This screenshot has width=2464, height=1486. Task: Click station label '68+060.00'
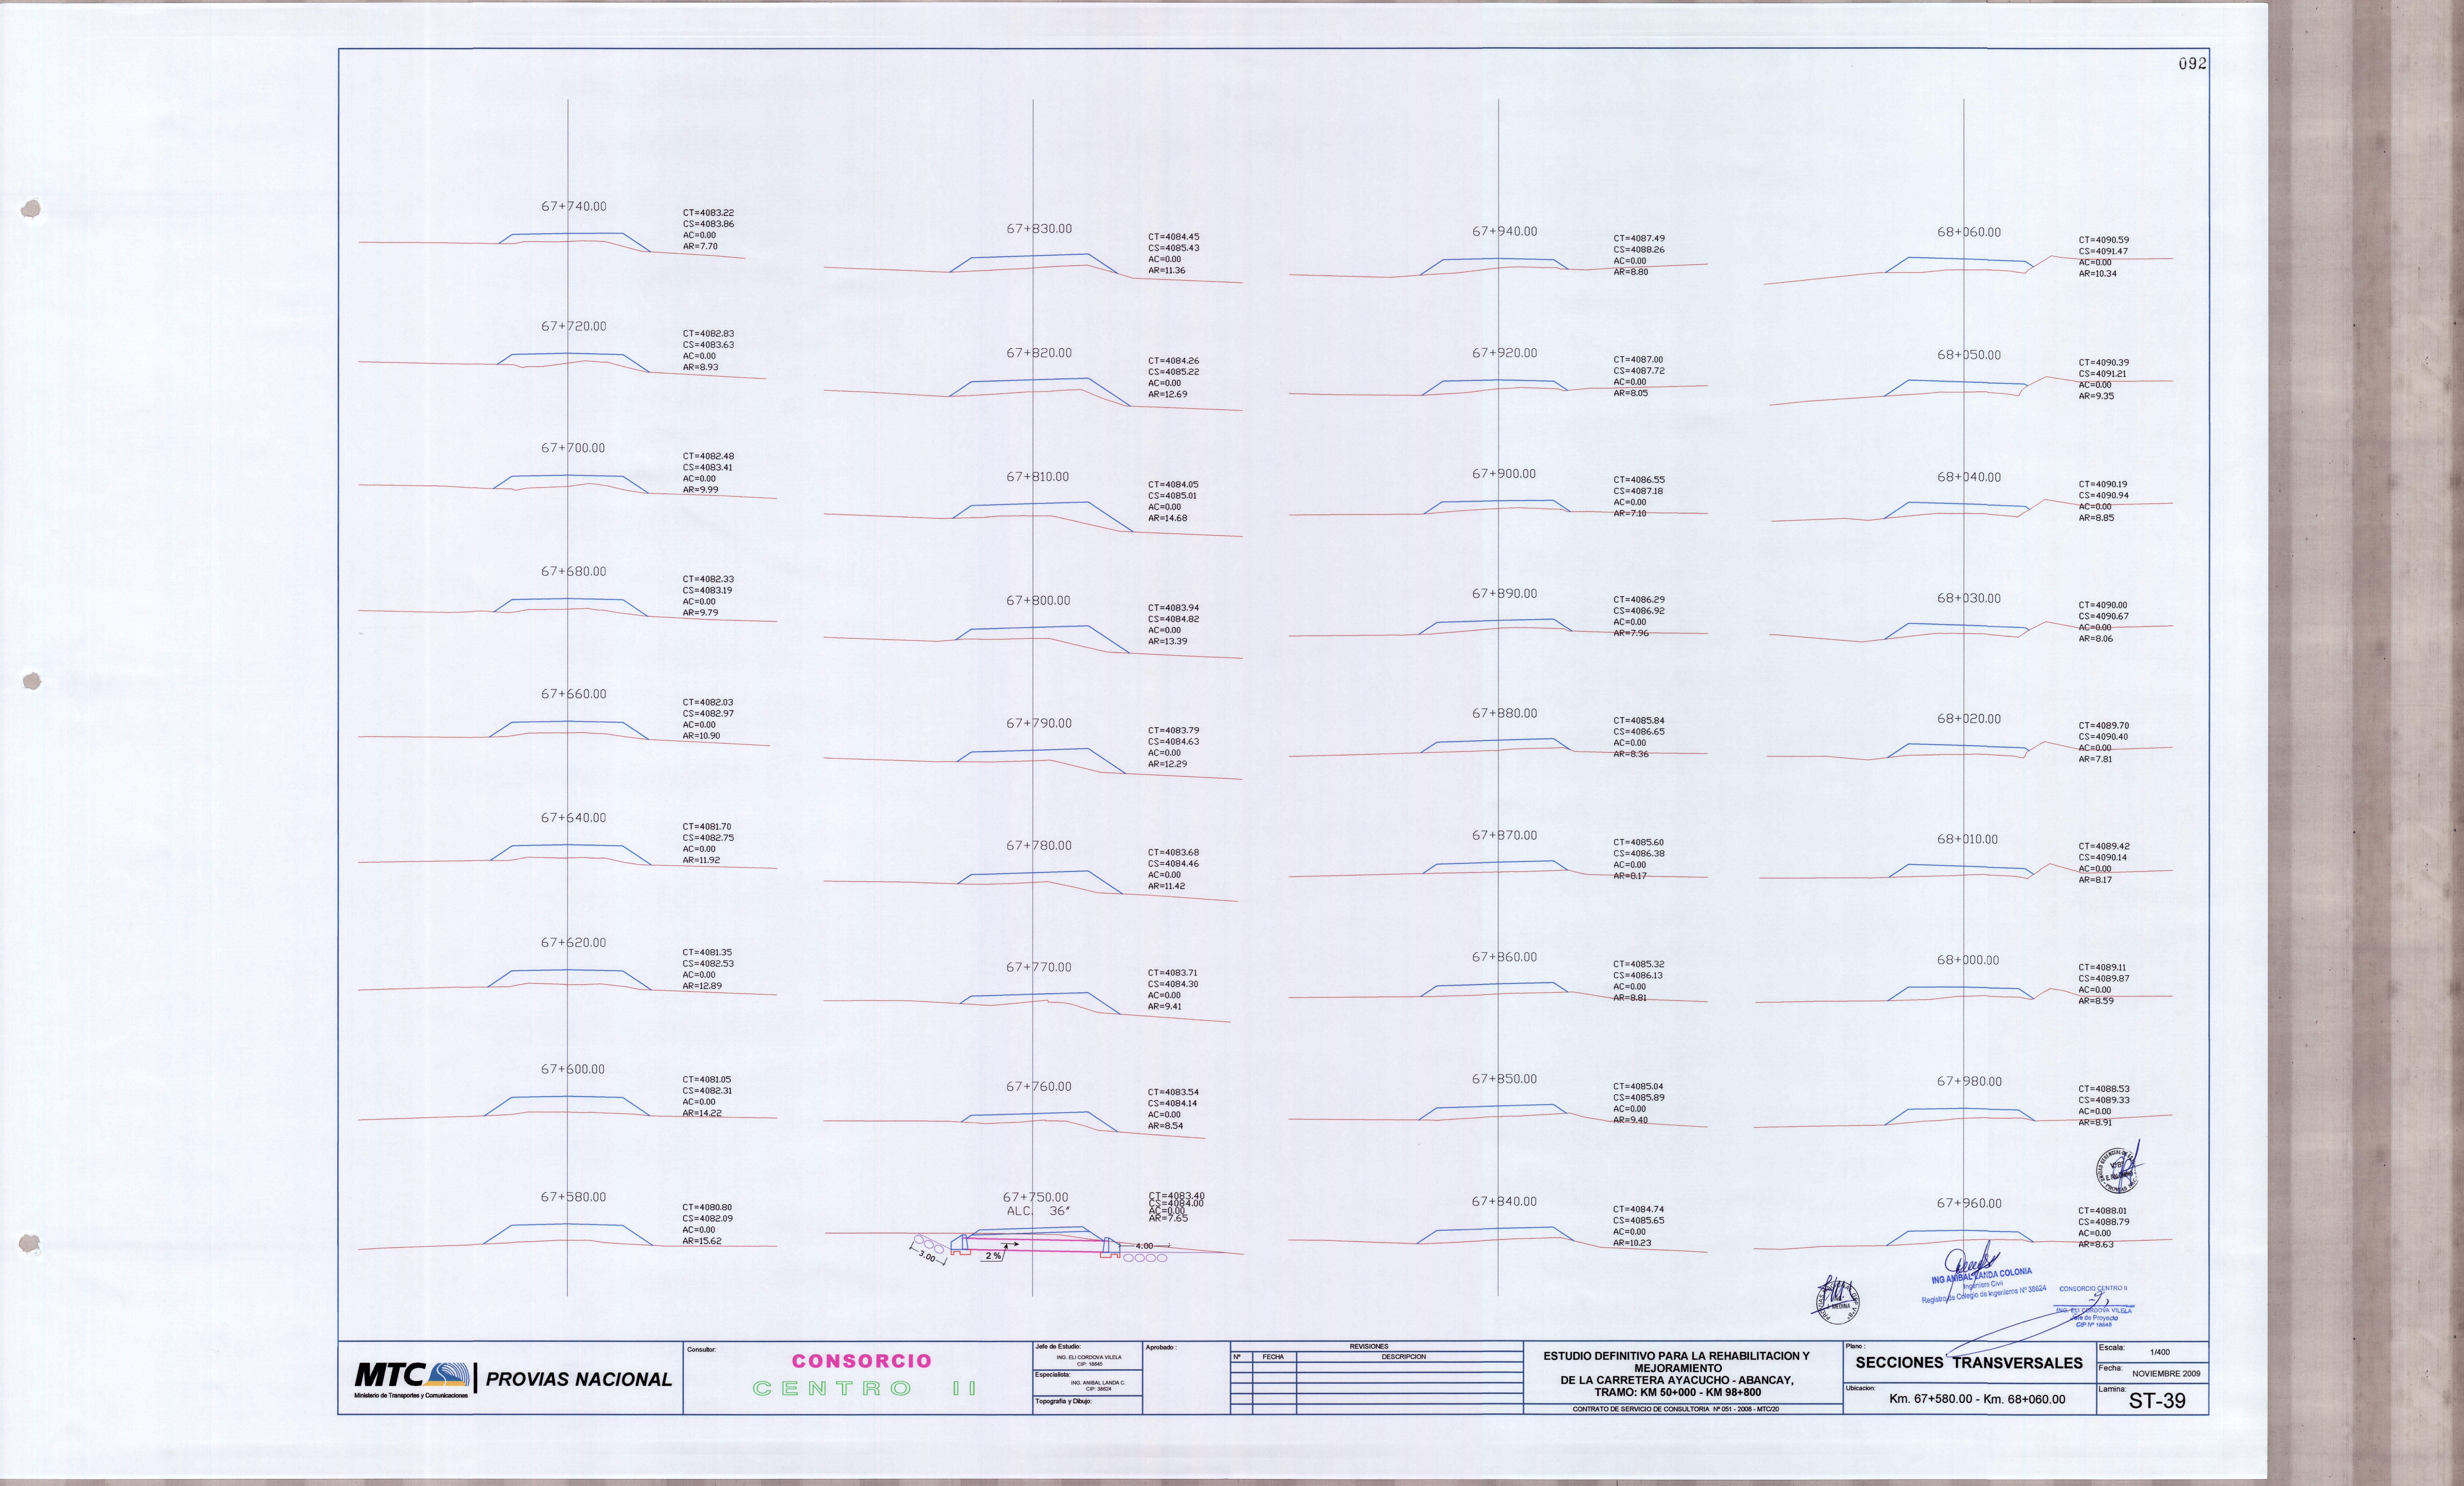click(x=1969, y=232)
